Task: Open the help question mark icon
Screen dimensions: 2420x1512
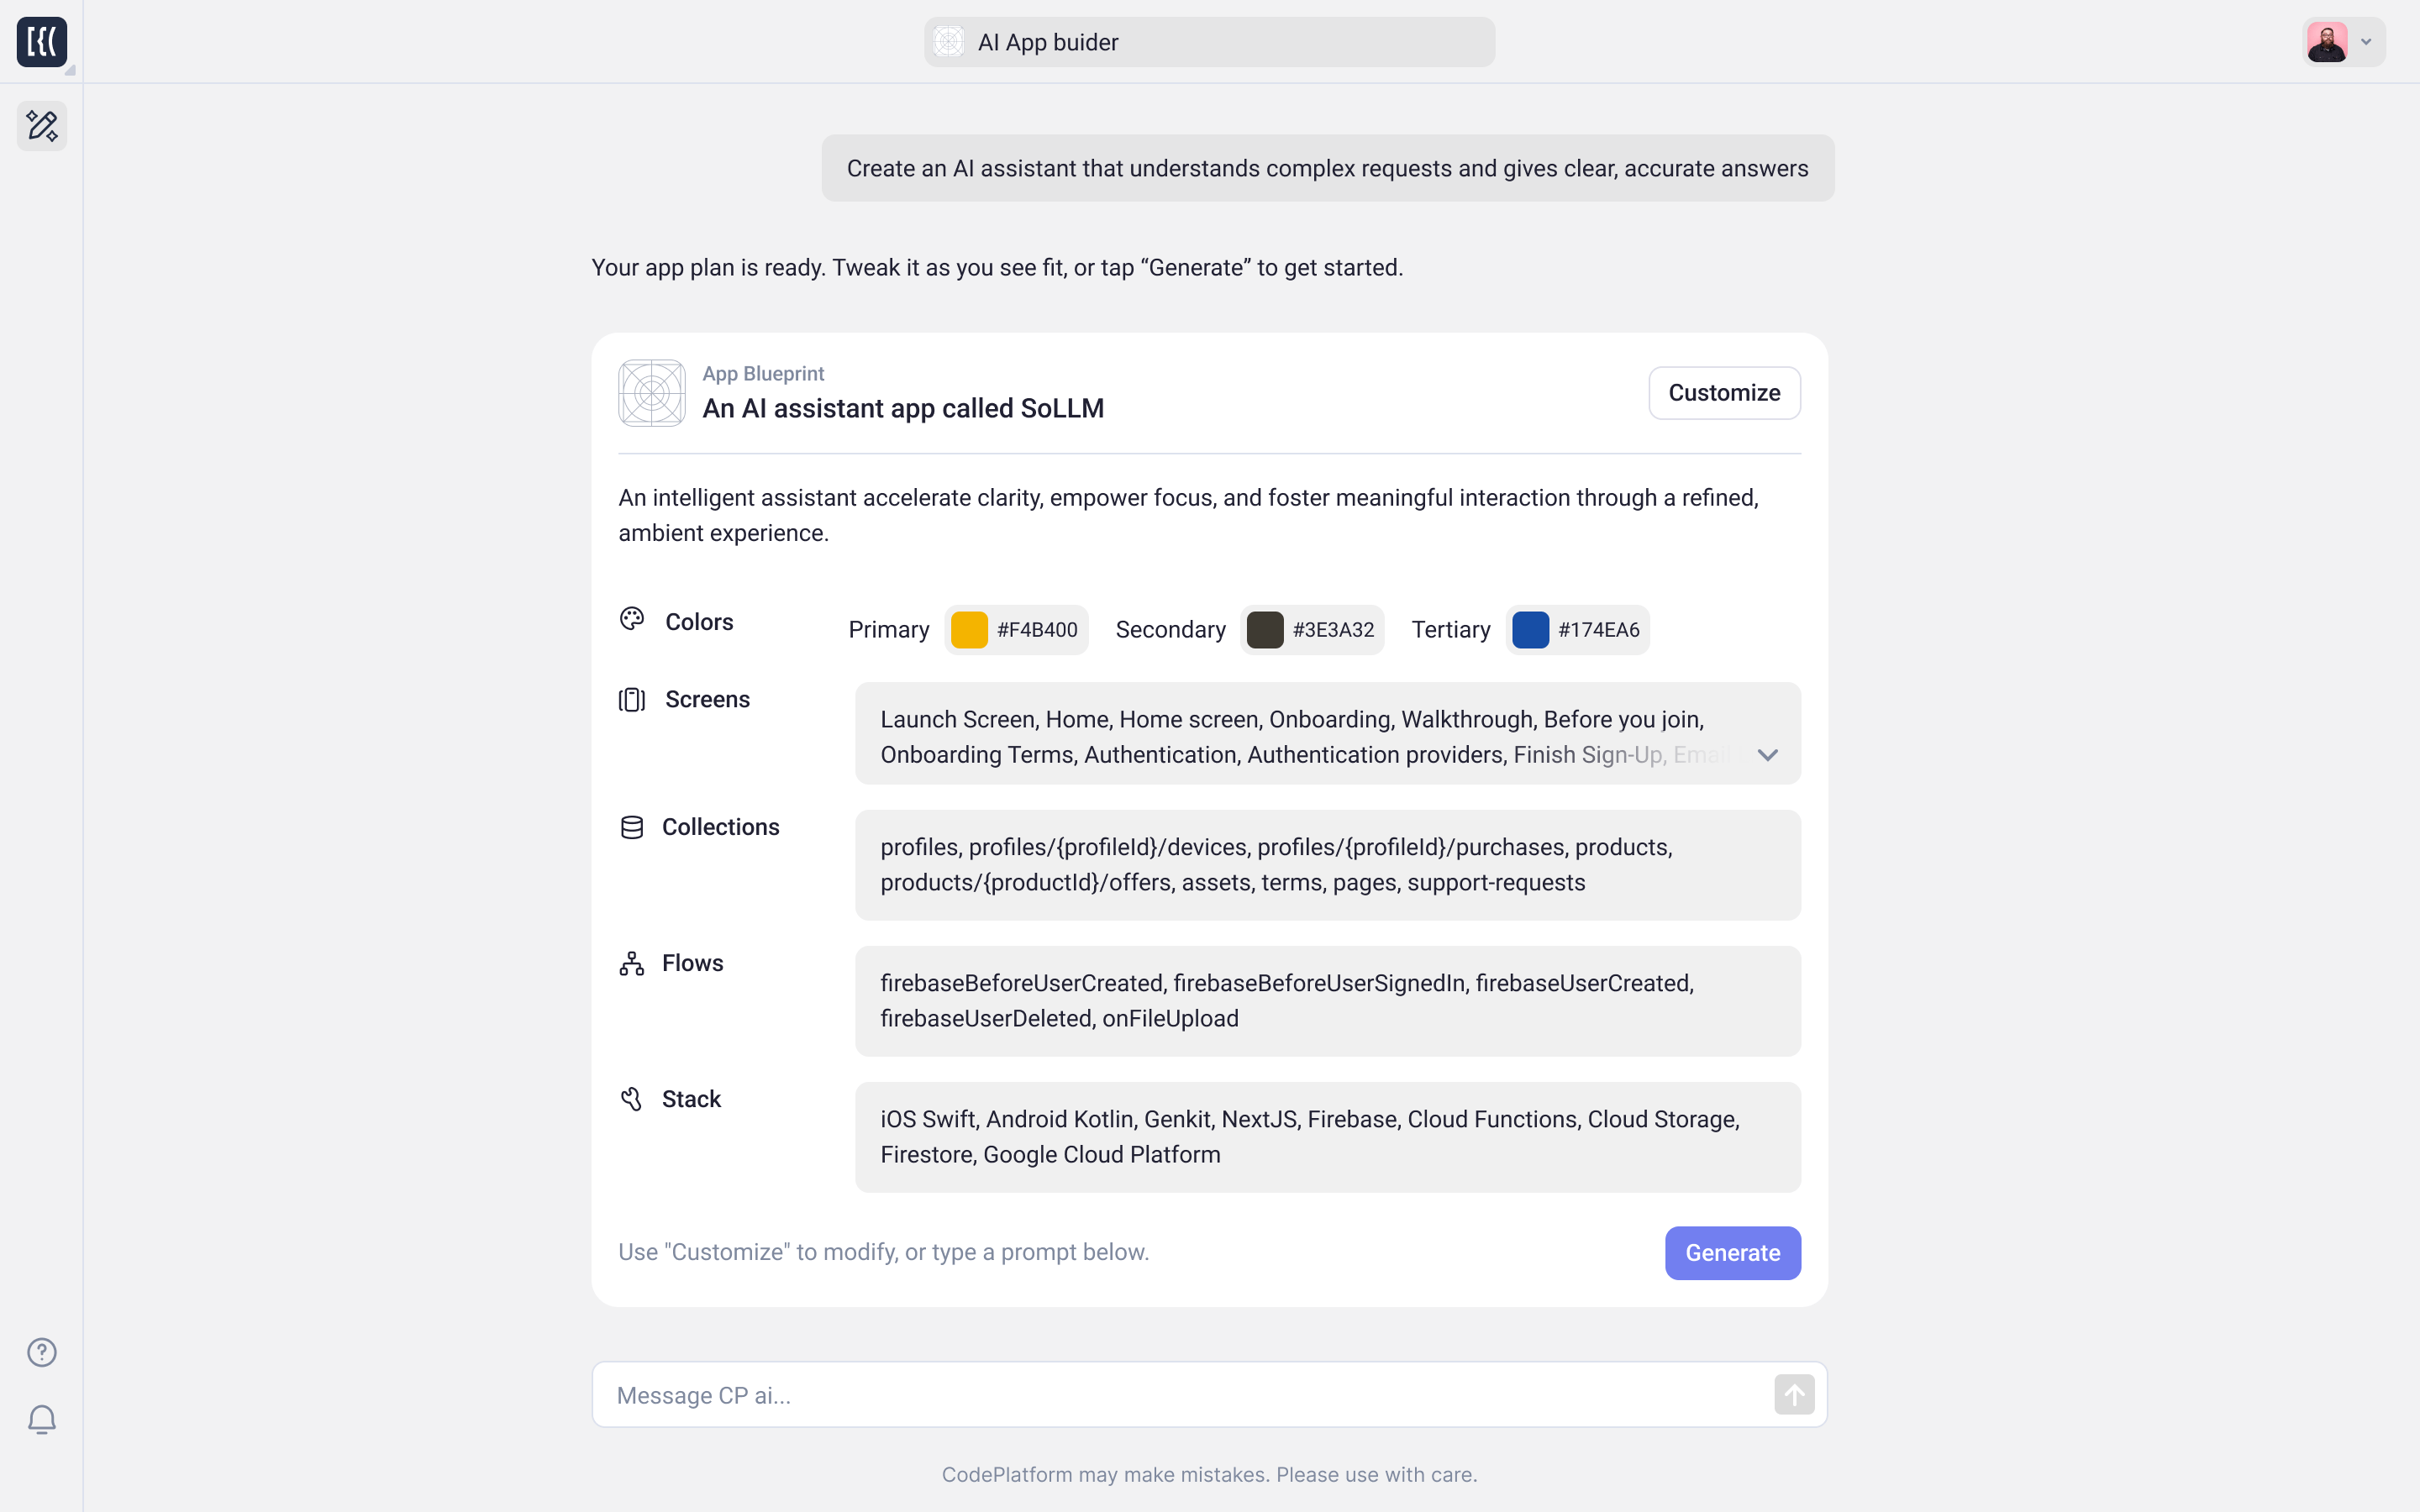Action: click(42, 1352)
